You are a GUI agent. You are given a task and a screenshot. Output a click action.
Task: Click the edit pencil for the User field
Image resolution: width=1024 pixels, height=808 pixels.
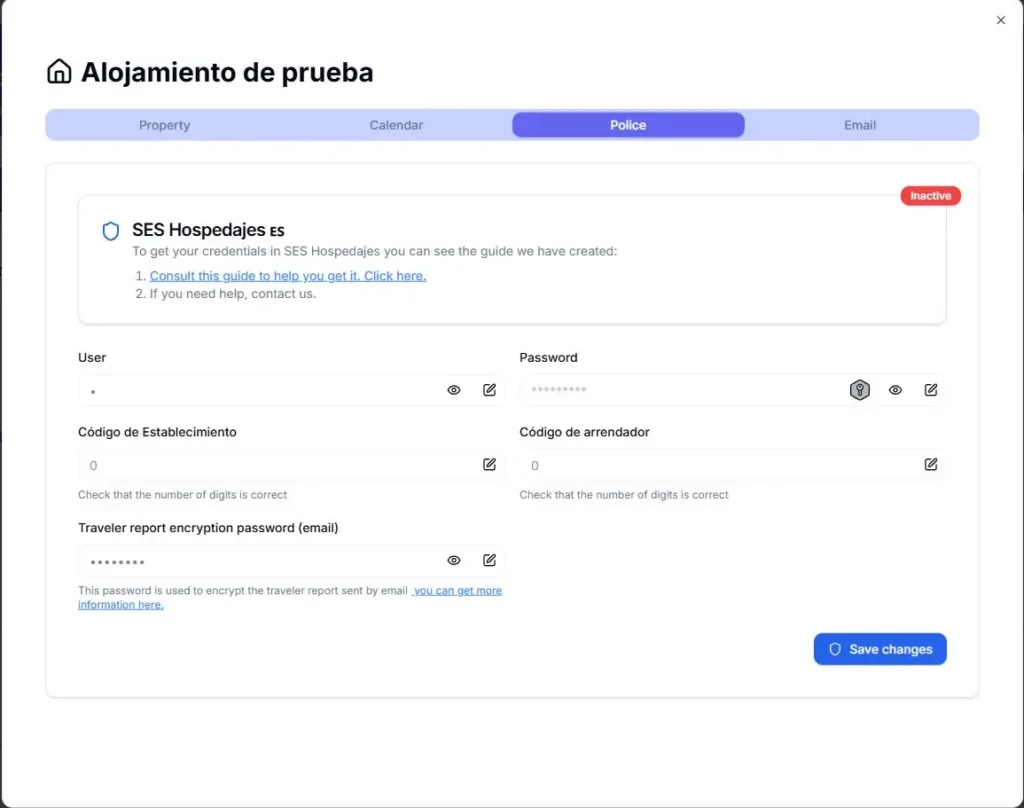[x=489, y=390]
